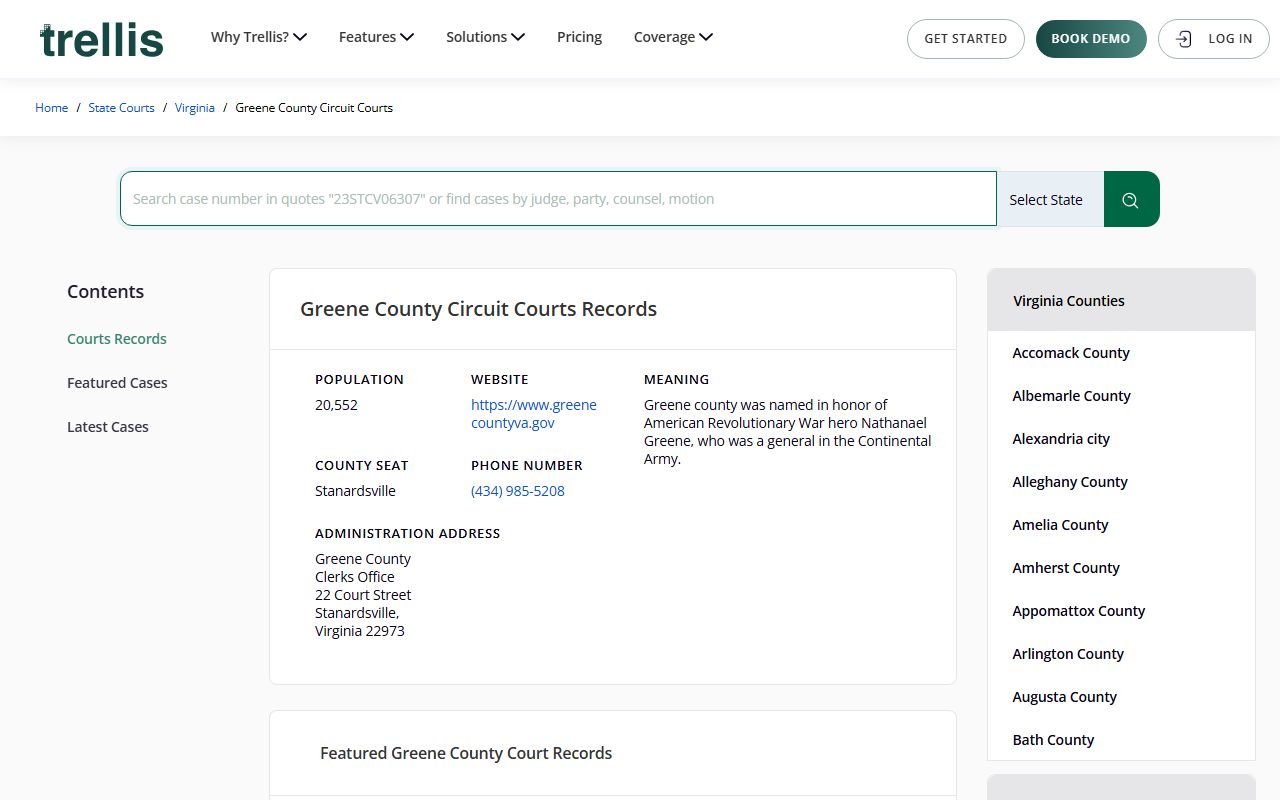Expand the Why Trellis? menu
The height and width of the screenshot is (800, 1280).
(x=258, y=37)
